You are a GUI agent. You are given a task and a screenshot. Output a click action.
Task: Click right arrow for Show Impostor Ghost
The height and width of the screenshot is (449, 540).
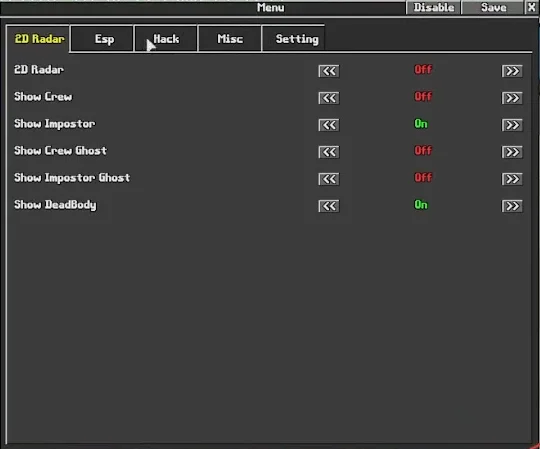[512, 179]
